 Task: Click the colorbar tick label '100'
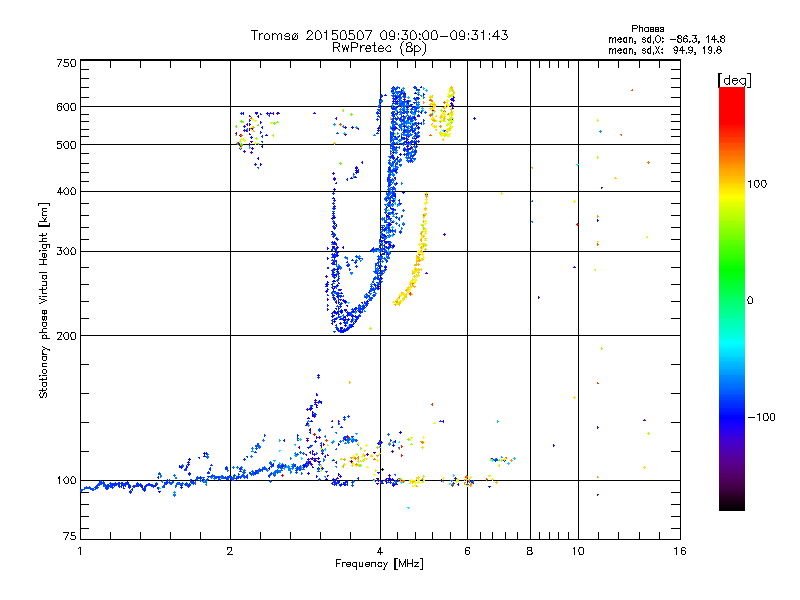(757, 184)
